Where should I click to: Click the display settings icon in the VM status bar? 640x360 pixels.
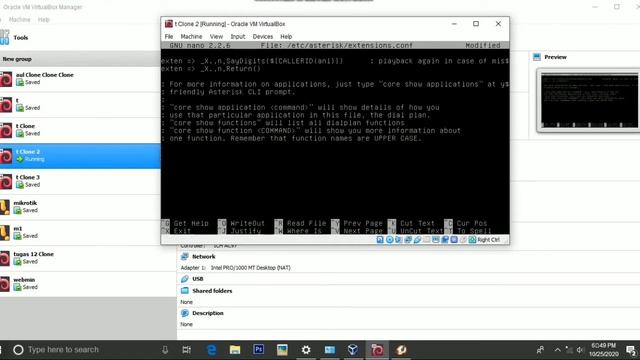click(x=436, y=240)
